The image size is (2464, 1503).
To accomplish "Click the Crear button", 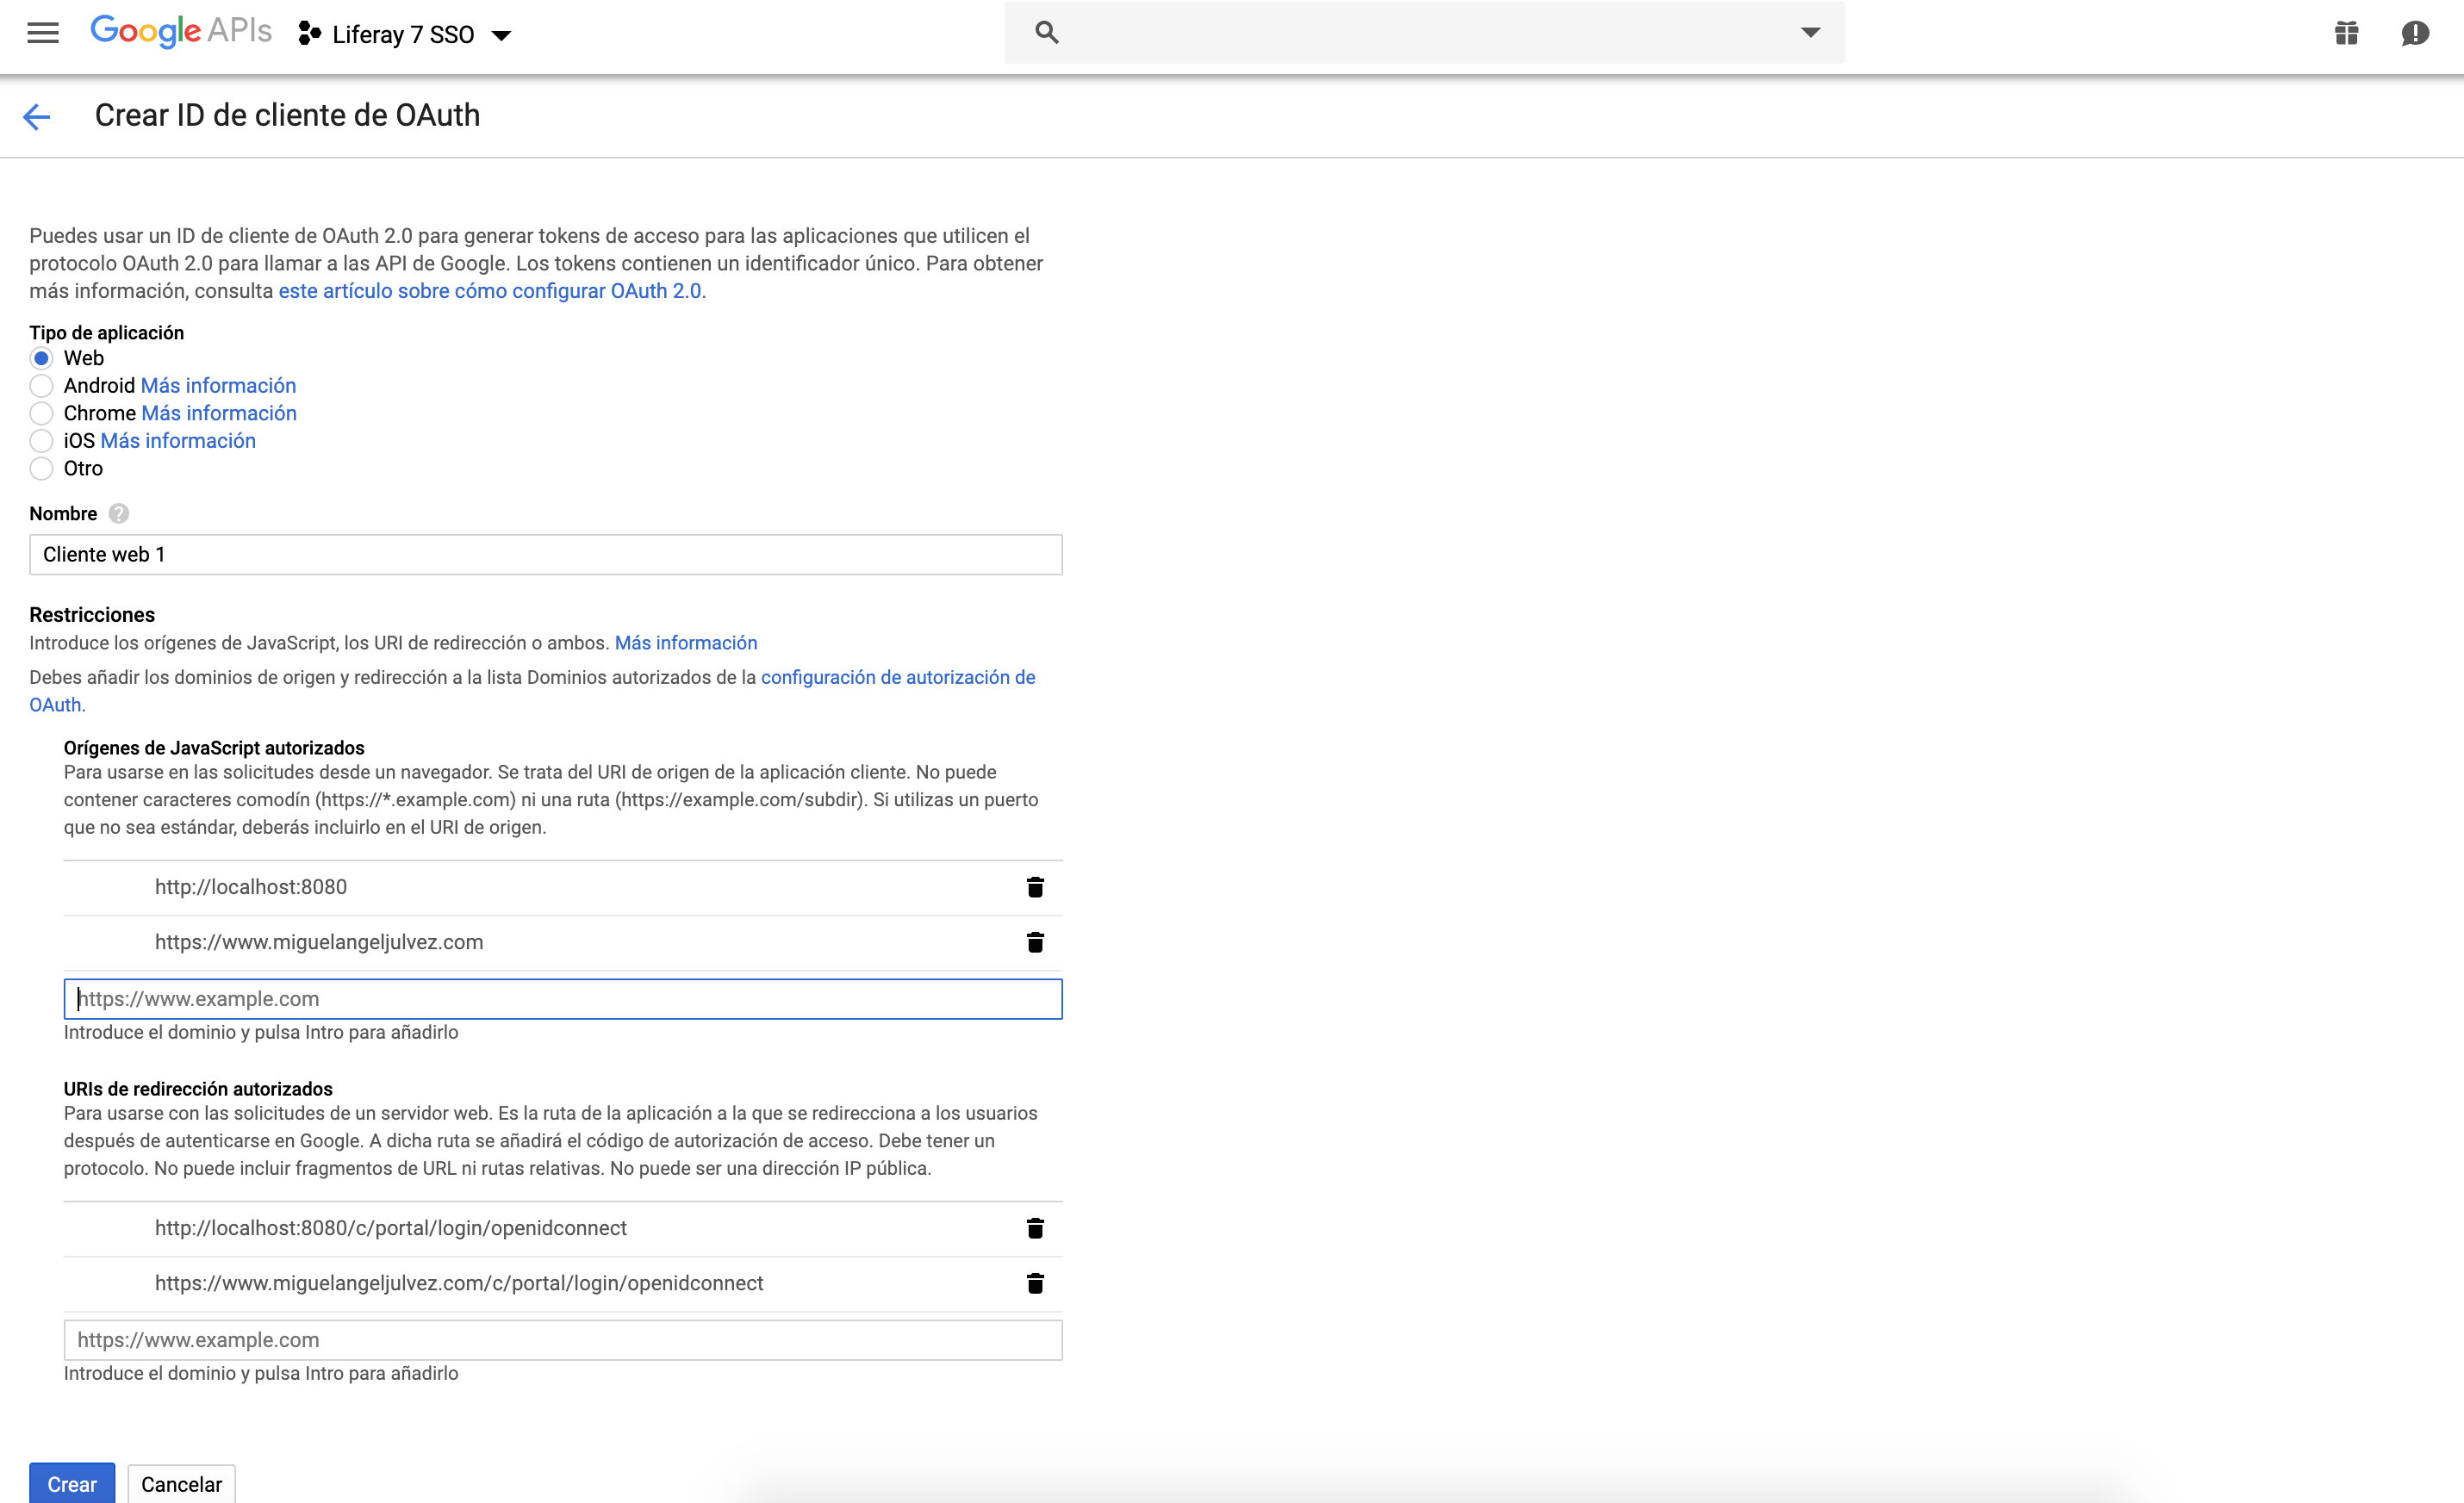I will [x=72, y=1484].
